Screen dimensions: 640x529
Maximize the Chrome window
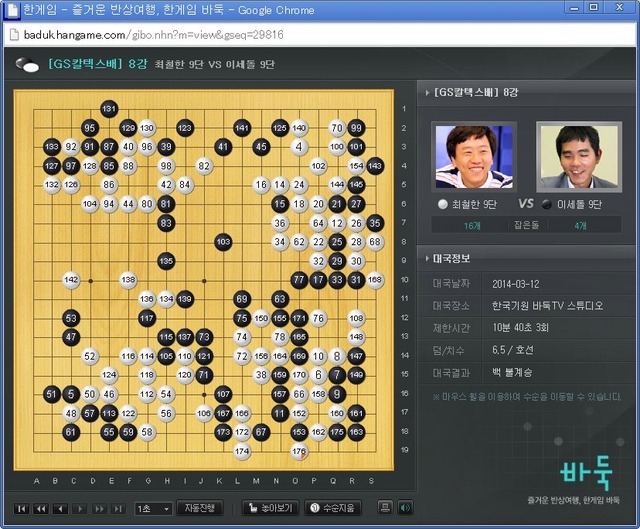(594, 7)
